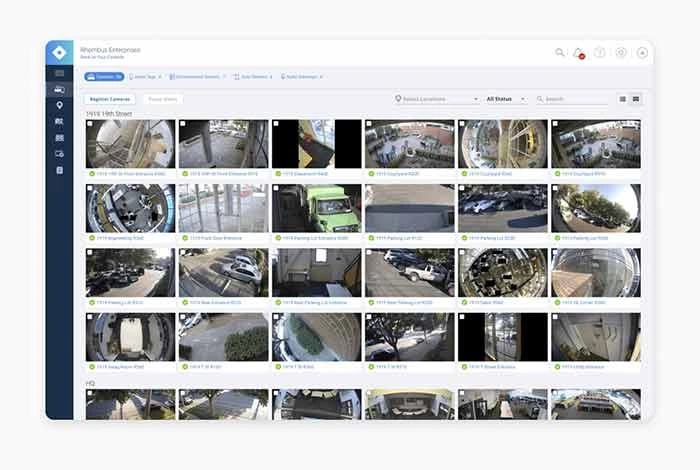Screen dimensions: 700x470
Task: Click the Rhombus diamond logo
Action: [59, 53]
